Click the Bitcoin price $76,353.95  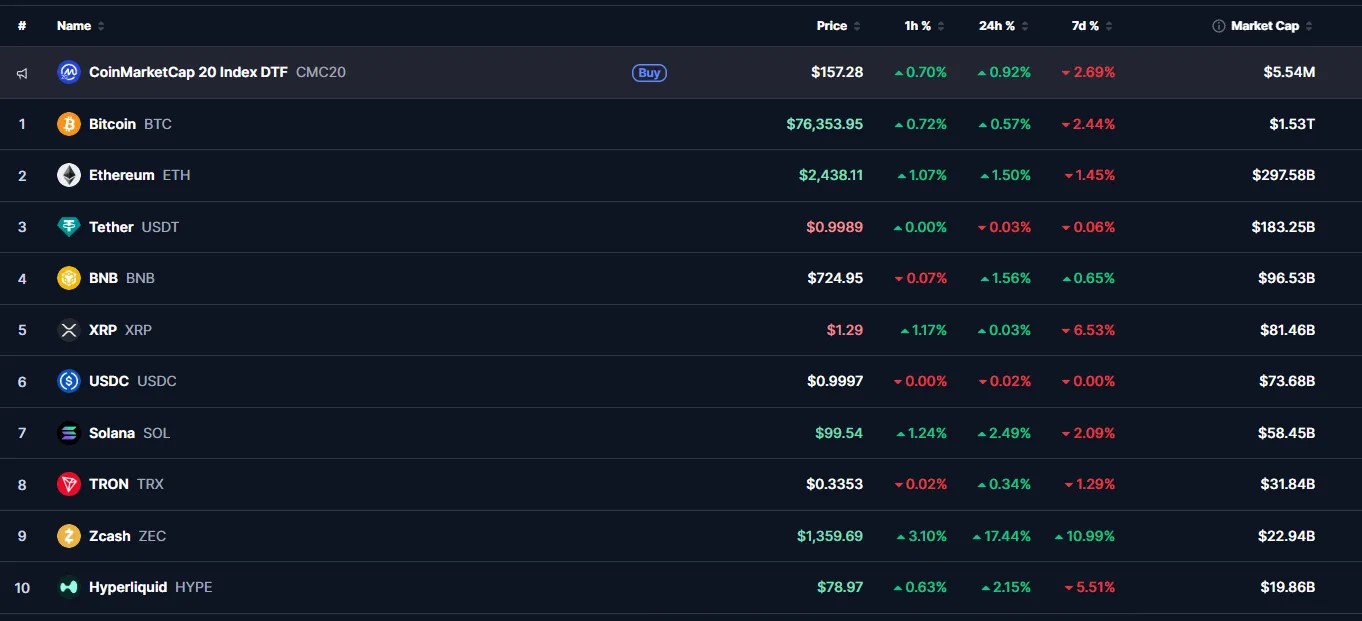pyautogui.click(x=825, y=124)
